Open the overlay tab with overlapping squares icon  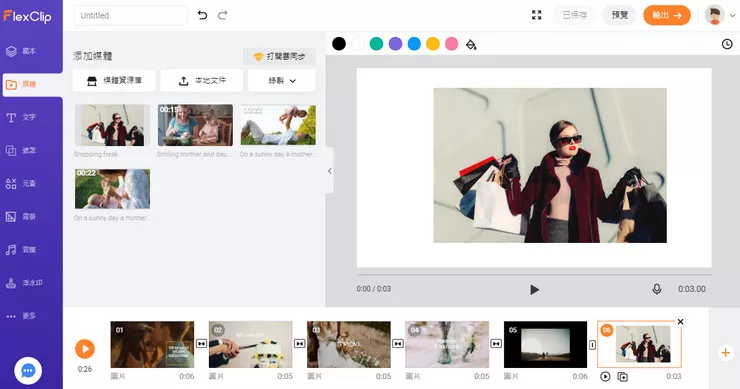[21, 151]
